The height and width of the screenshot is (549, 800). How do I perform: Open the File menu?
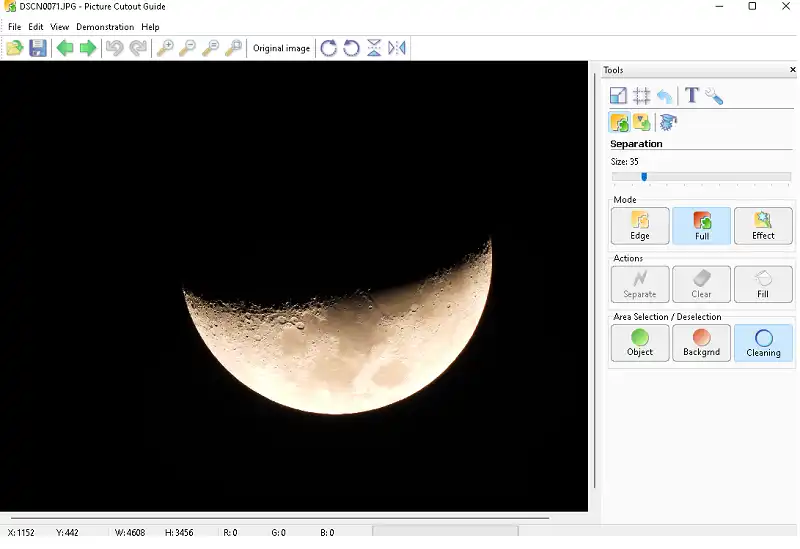point(14,27)
